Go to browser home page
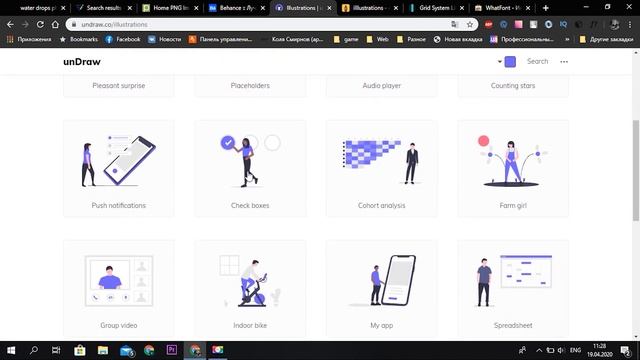The height and width of the screenshot is (360, 640). coord(55,24)
